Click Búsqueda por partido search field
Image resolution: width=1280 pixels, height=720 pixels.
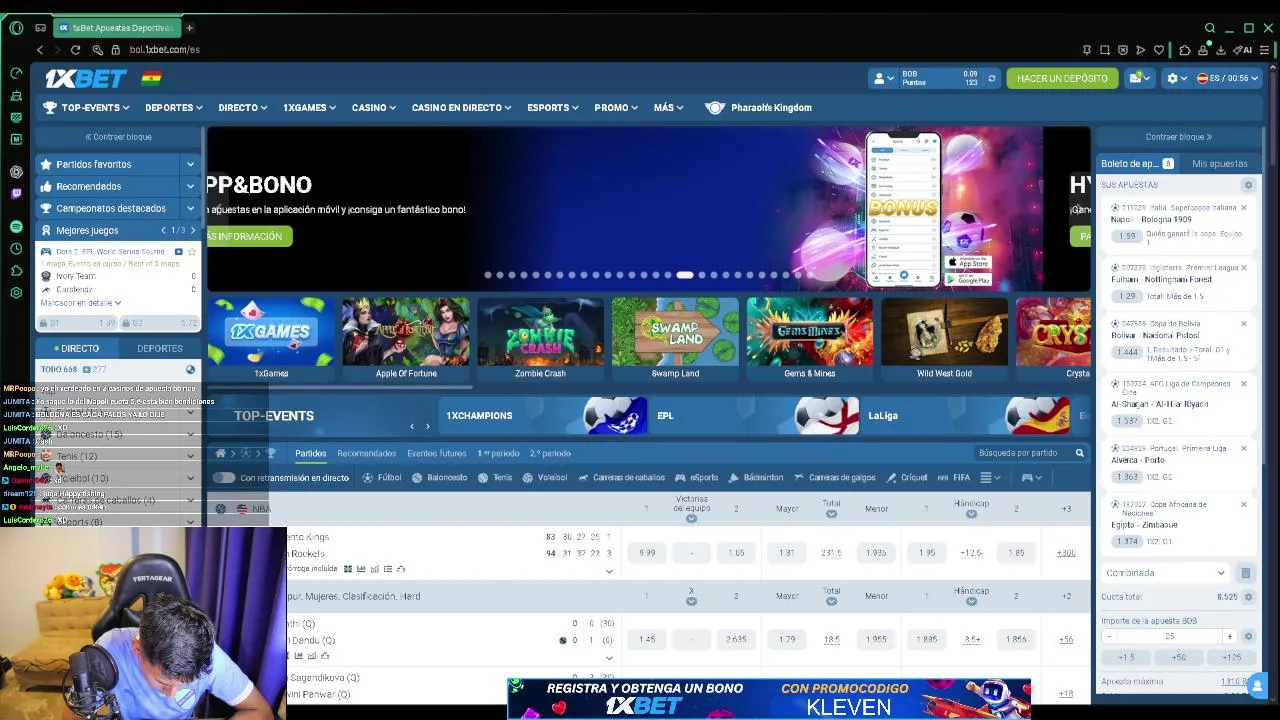(1024, 453)
